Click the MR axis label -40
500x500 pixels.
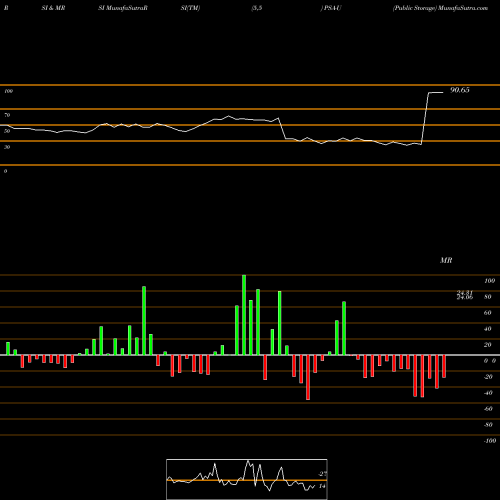coord(488,393)
